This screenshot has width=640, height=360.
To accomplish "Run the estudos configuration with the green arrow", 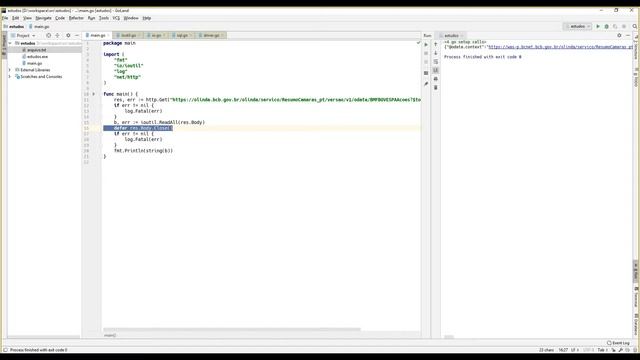I will tap(598, 26).
